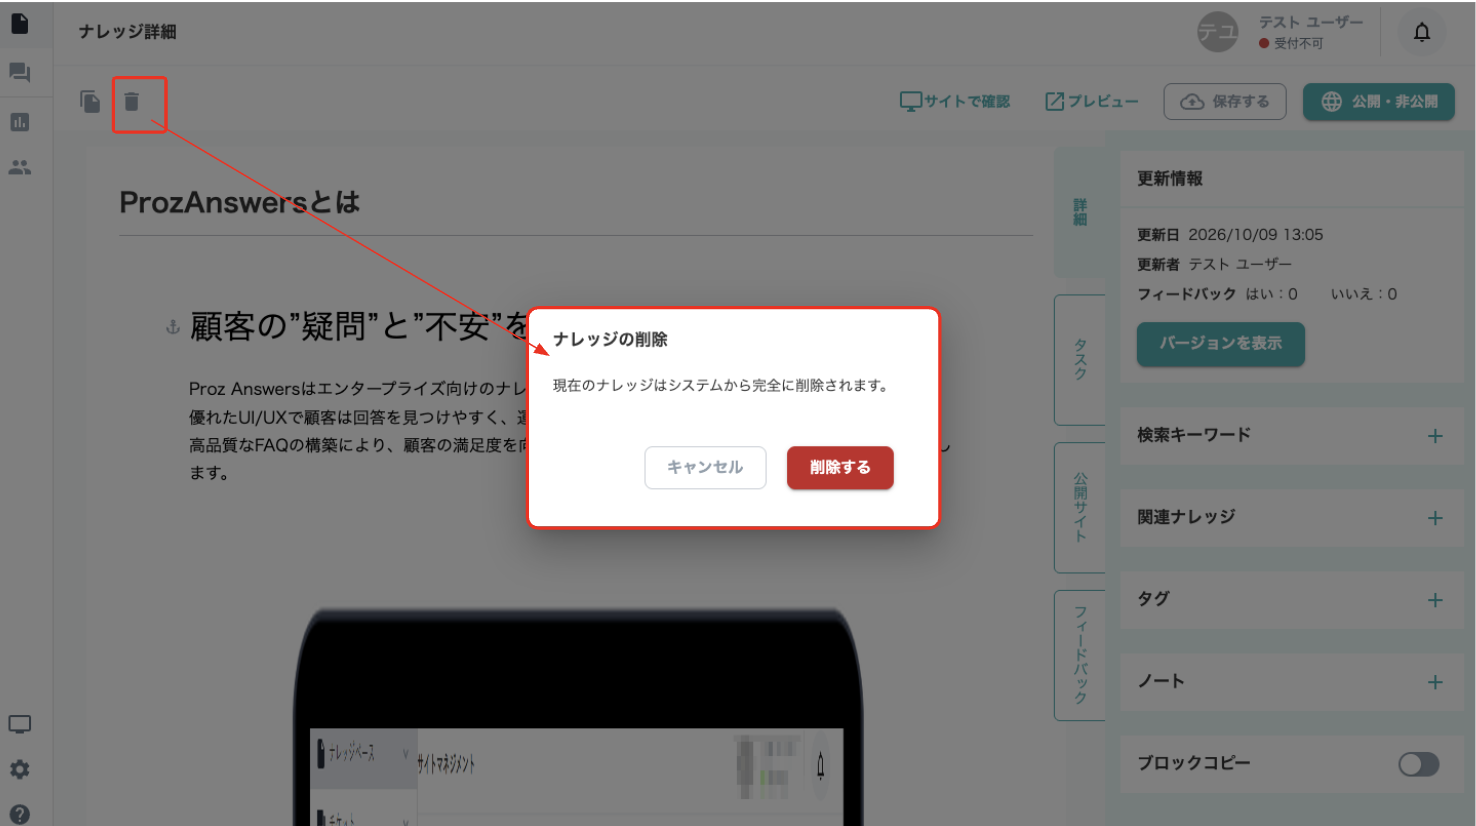Click the フィードバック はい：0 text
This screenshot has height=826, width=1476.
coord(1217,294)
